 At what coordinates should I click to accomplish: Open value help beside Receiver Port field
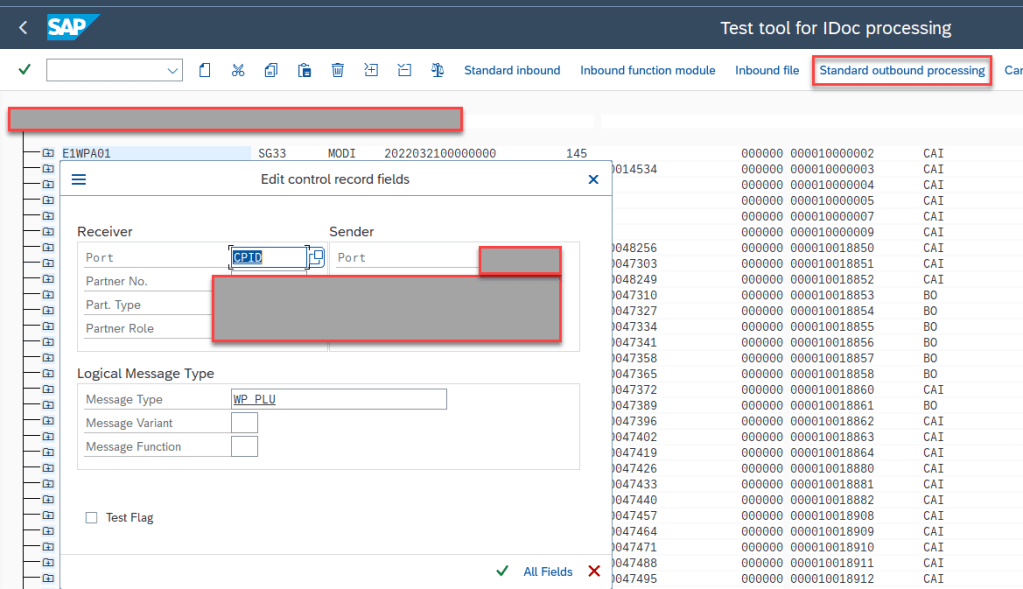317,257
